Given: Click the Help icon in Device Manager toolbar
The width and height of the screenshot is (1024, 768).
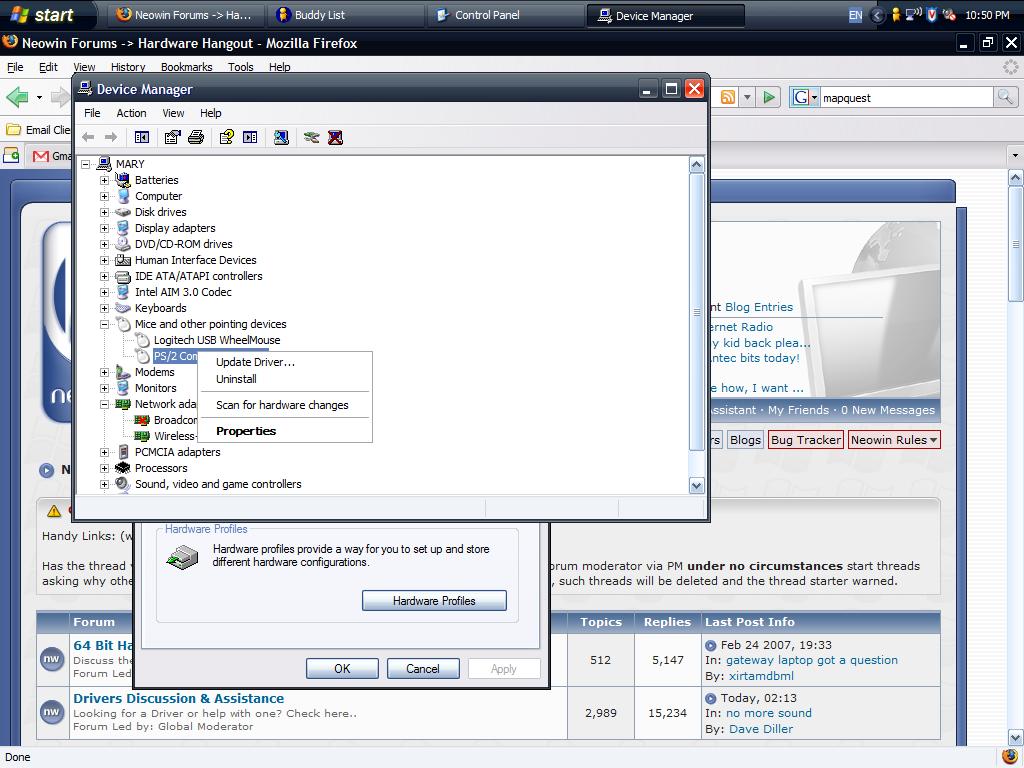Looking at the screenshot, I should click(227, 137).
